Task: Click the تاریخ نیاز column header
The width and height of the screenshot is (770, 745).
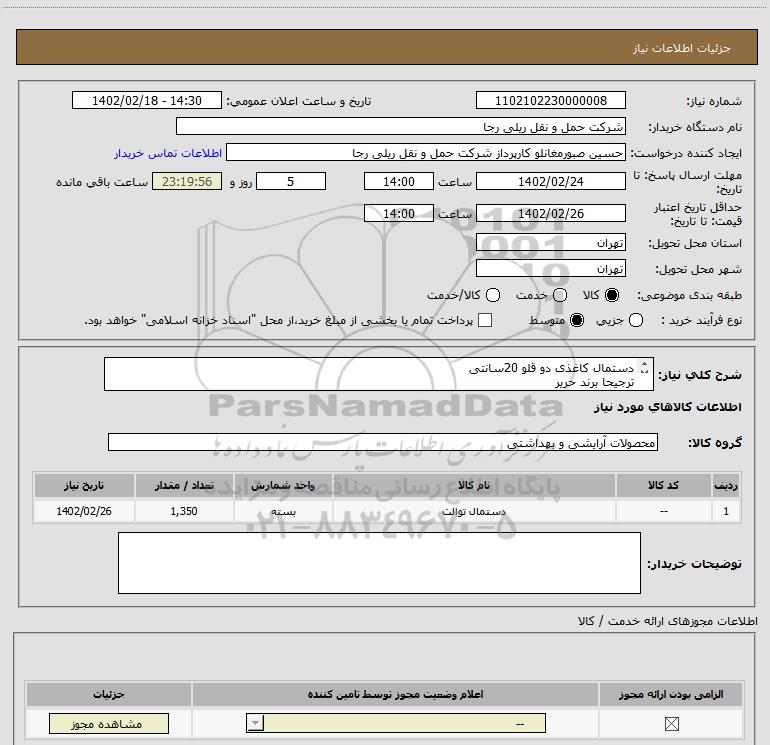Action: 84,485
